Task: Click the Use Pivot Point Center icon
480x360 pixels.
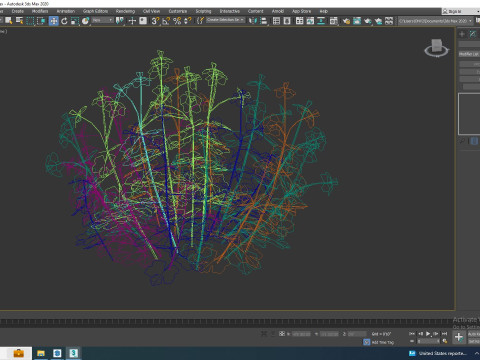Action: pos(119,21)
